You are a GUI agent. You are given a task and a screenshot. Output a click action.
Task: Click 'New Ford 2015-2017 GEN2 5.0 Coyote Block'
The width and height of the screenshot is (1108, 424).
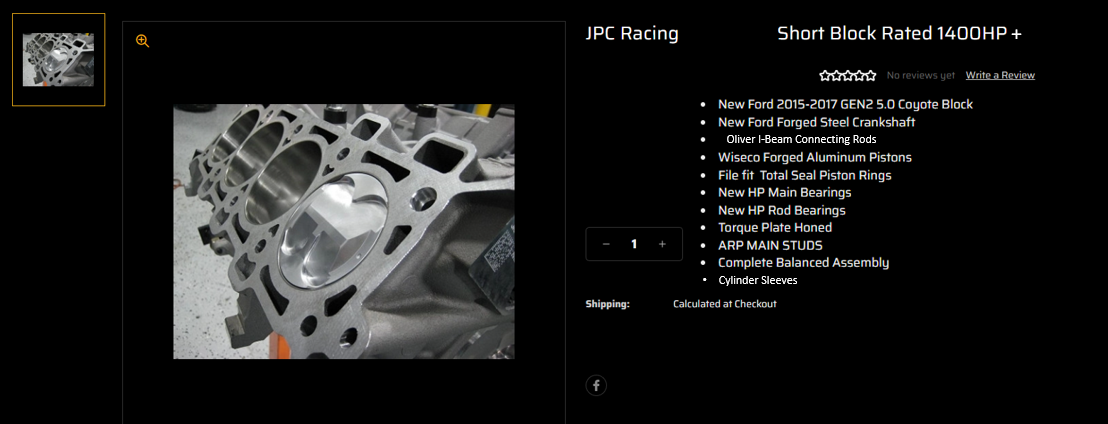point(845,105)
